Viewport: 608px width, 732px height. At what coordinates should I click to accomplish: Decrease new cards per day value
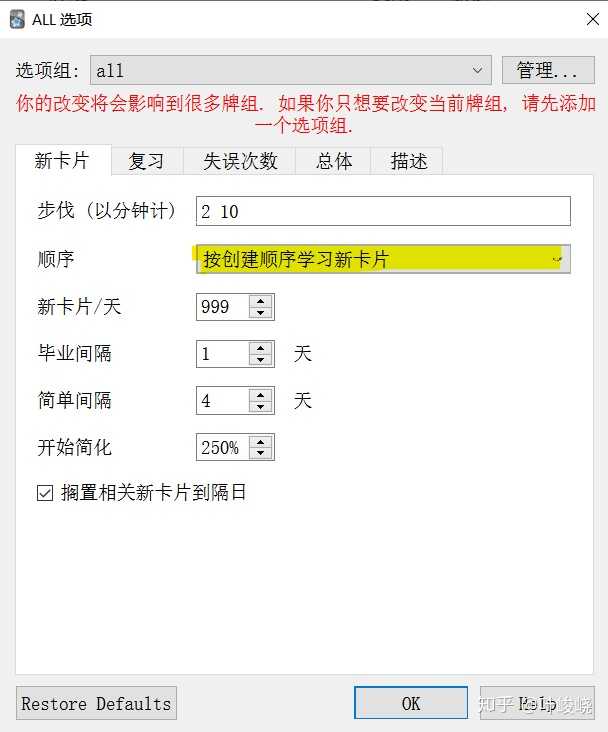(x=261, y=313)
